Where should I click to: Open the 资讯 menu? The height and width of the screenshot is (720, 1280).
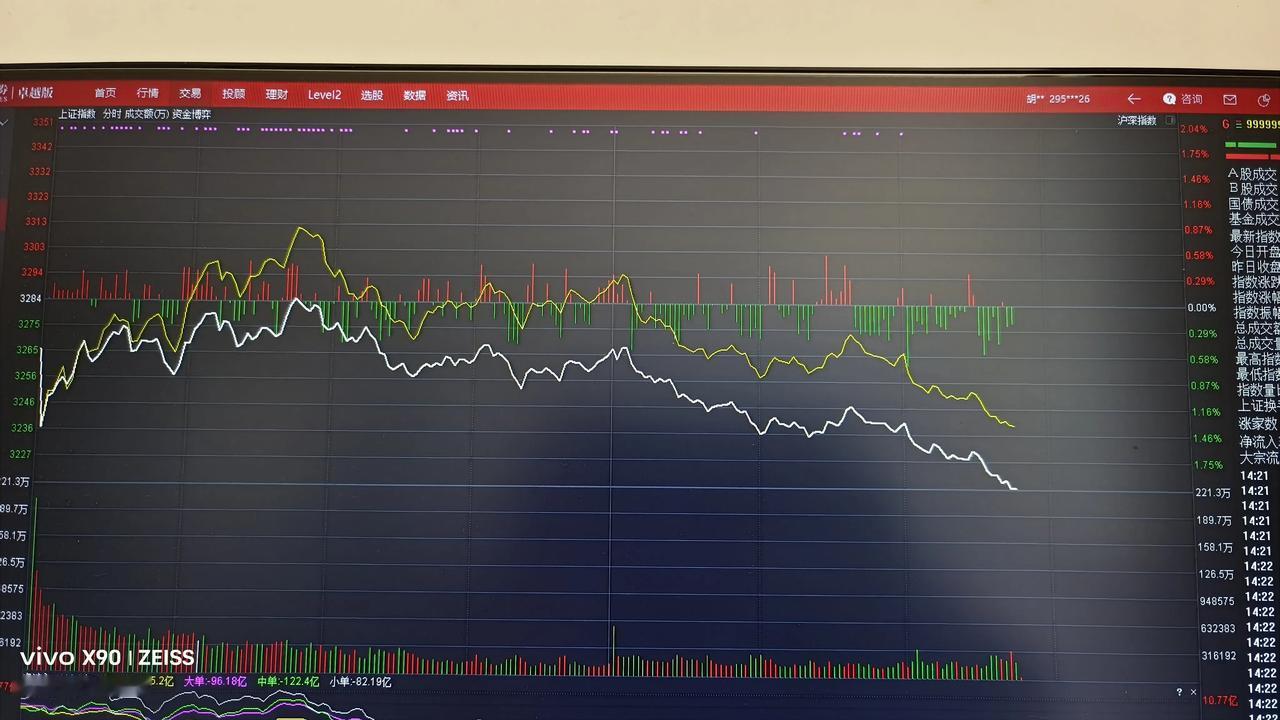[458, 96]
